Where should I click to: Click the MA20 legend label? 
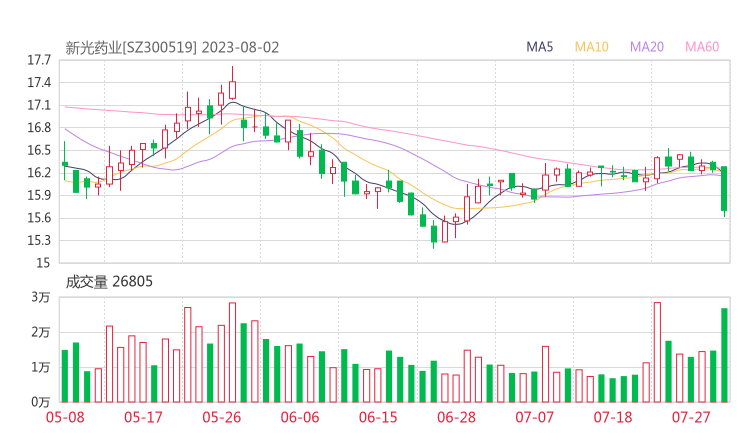pos(647,47)
